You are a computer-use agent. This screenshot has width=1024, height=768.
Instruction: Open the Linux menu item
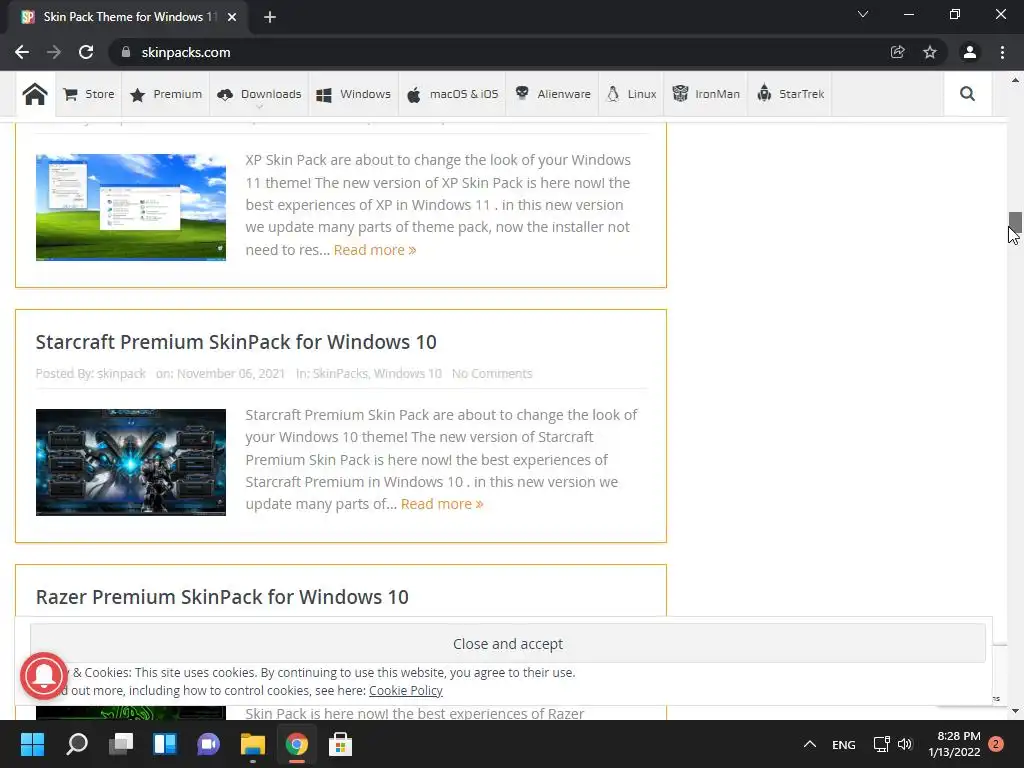631,94
